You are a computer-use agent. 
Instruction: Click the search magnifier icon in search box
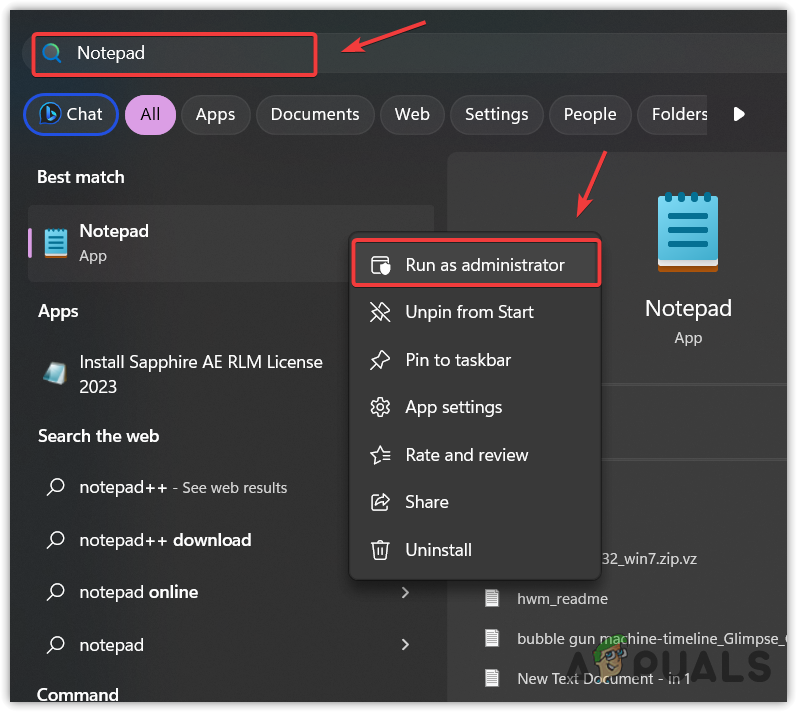coord(52,53)
